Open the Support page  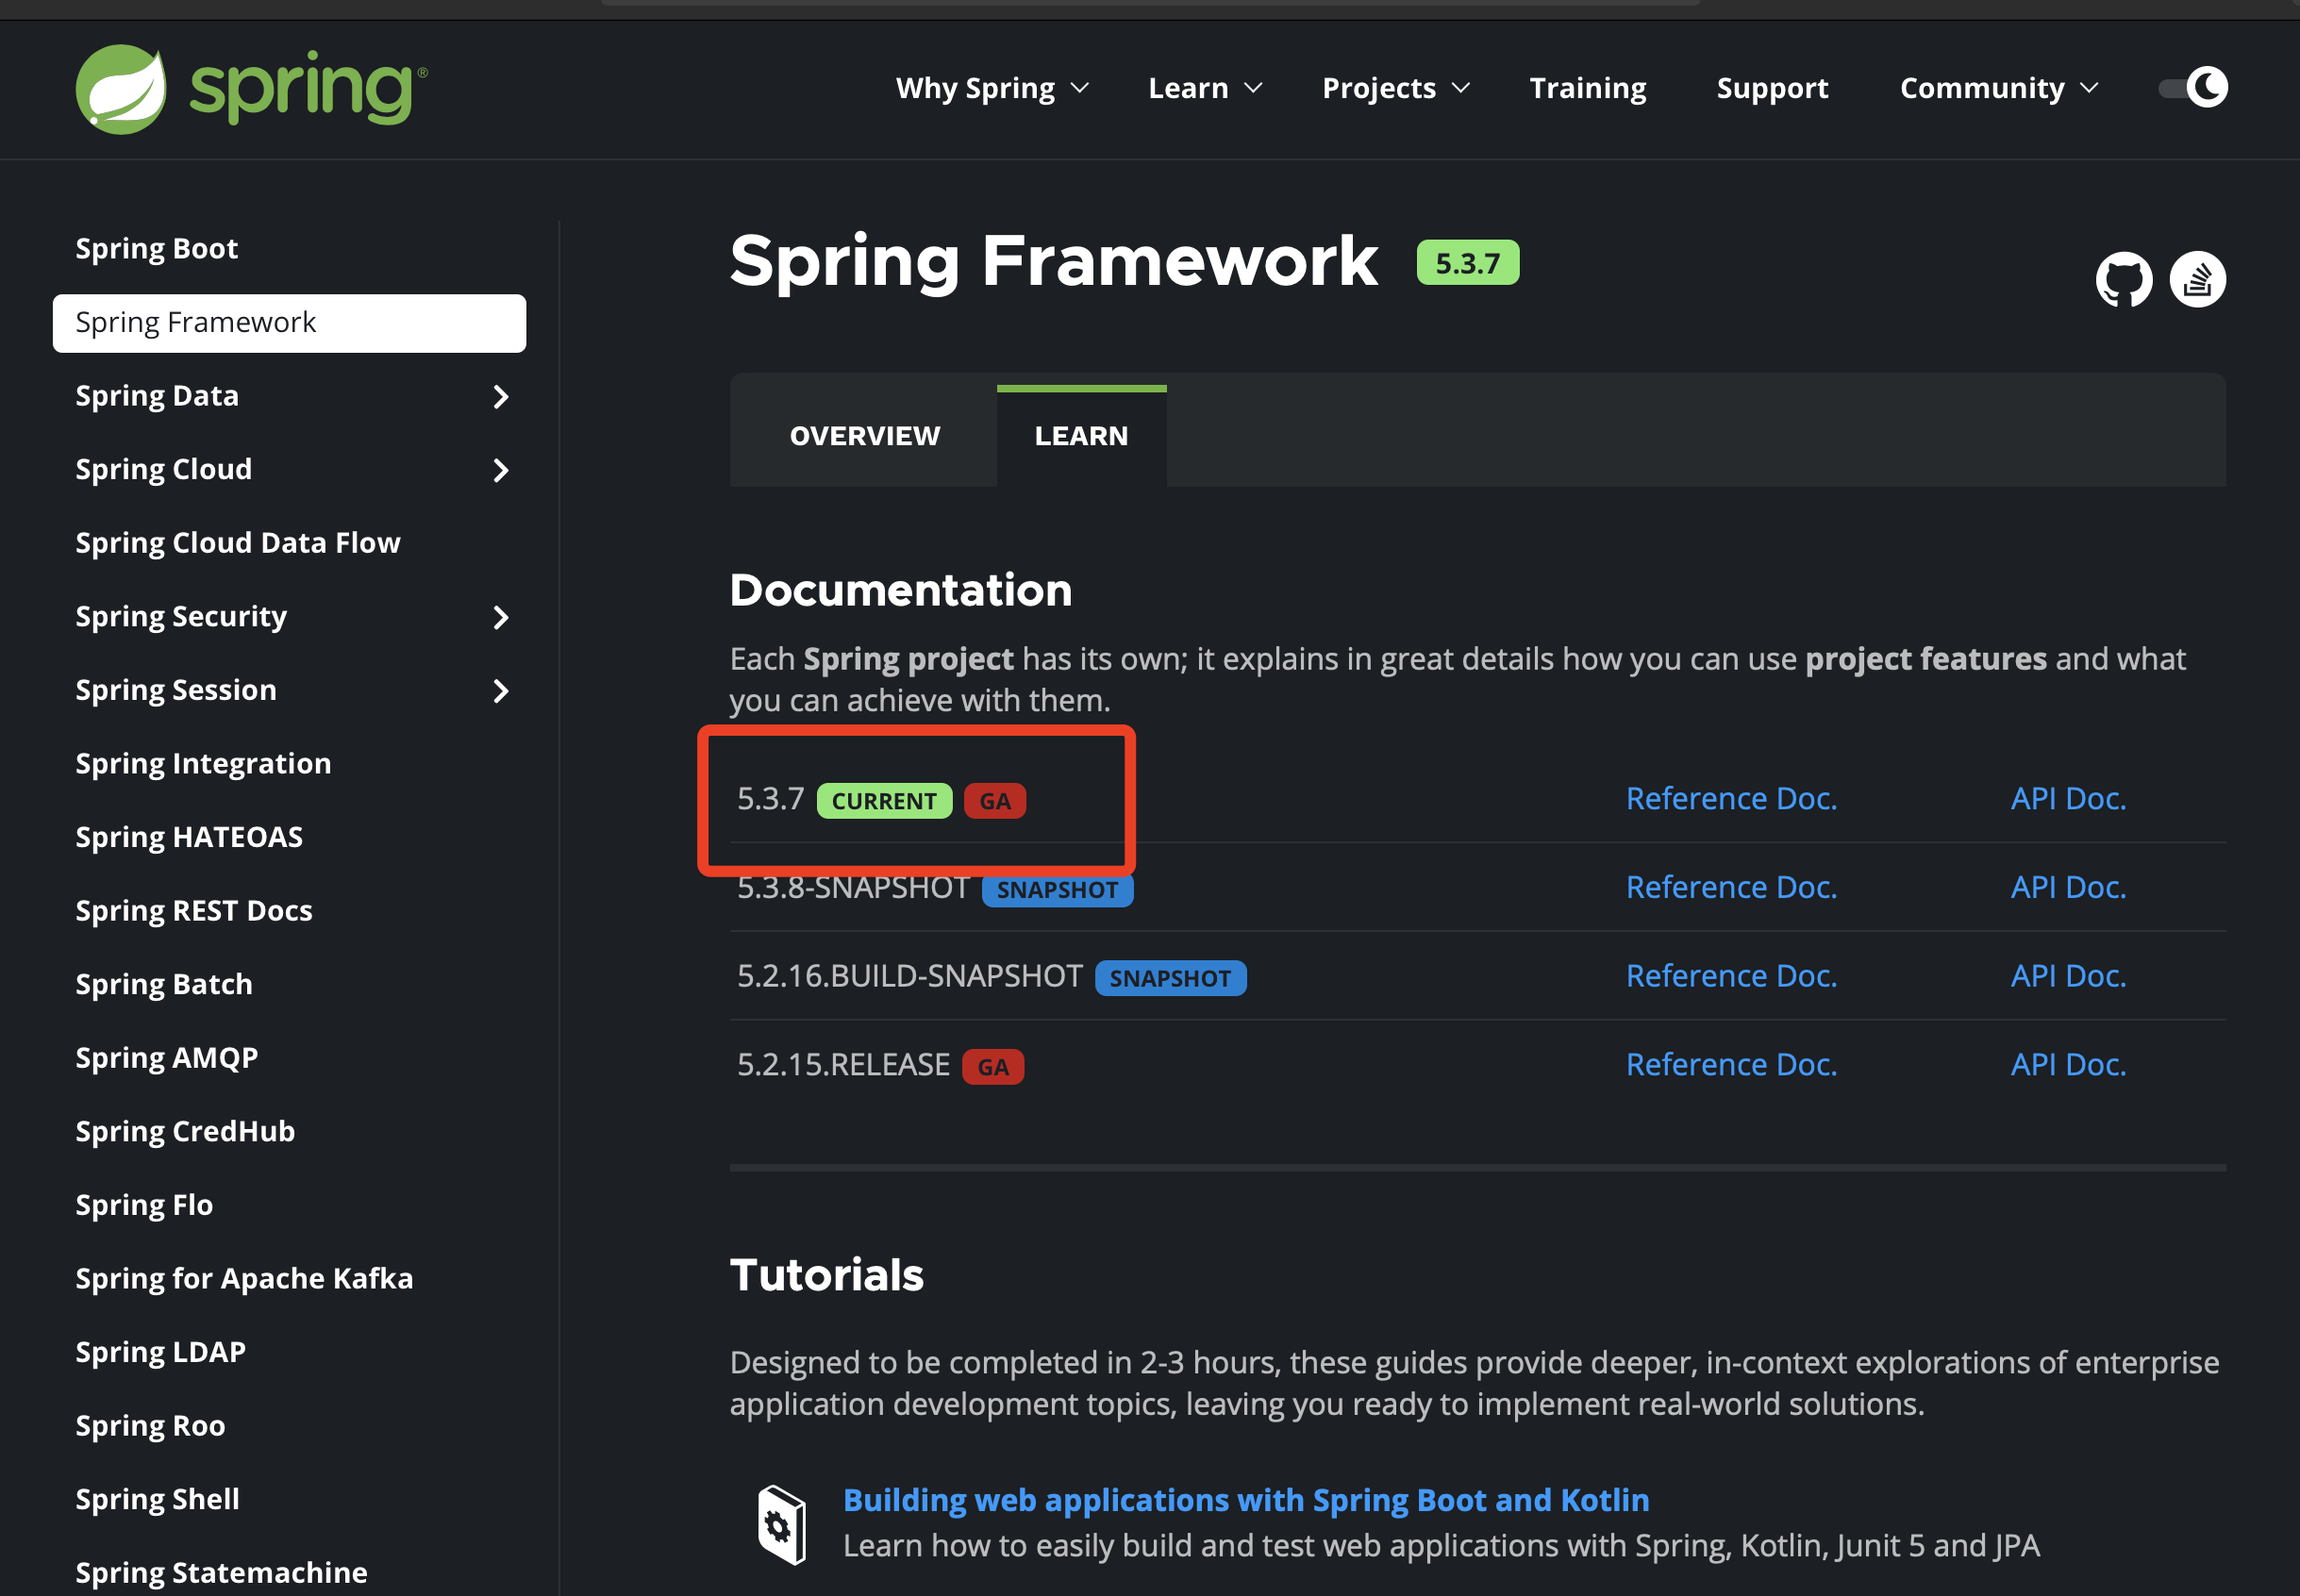click(x=1772, y=88)
